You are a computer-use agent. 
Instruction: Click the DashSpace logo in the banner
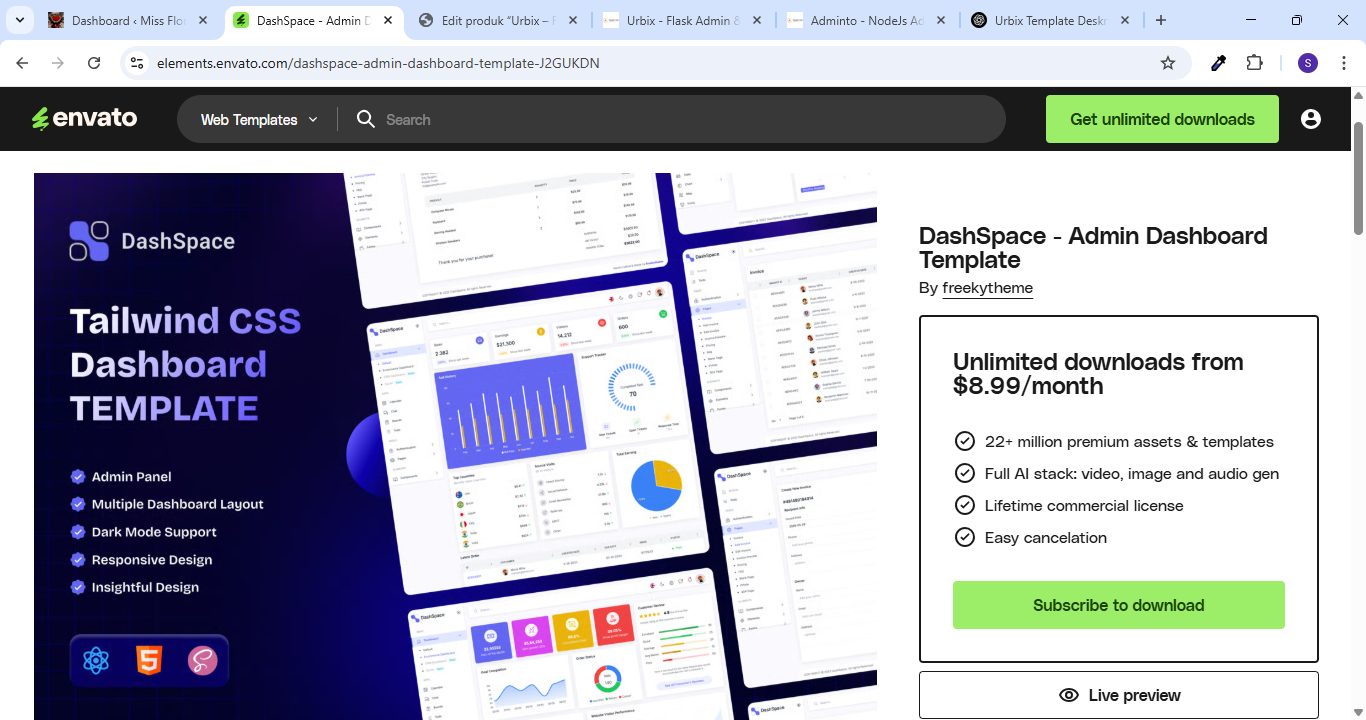(x=152, y=241)
